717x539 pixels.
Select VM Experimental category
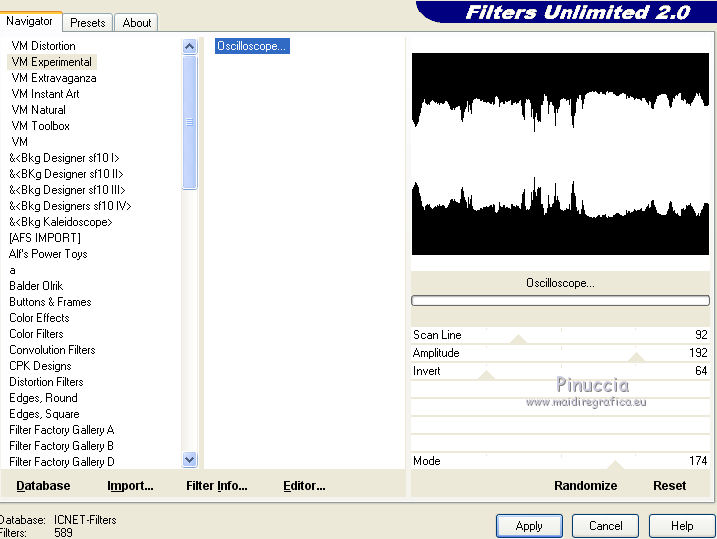click(x=52, y=62)
